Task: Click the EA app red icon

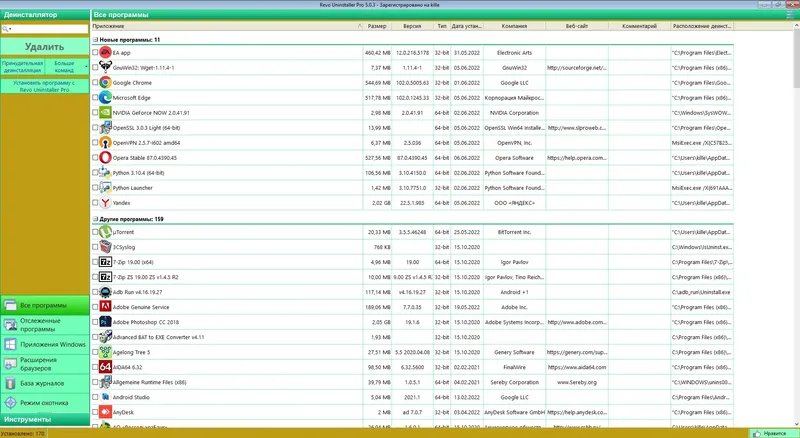Action: pyautogui.click(x=105, y=53)
